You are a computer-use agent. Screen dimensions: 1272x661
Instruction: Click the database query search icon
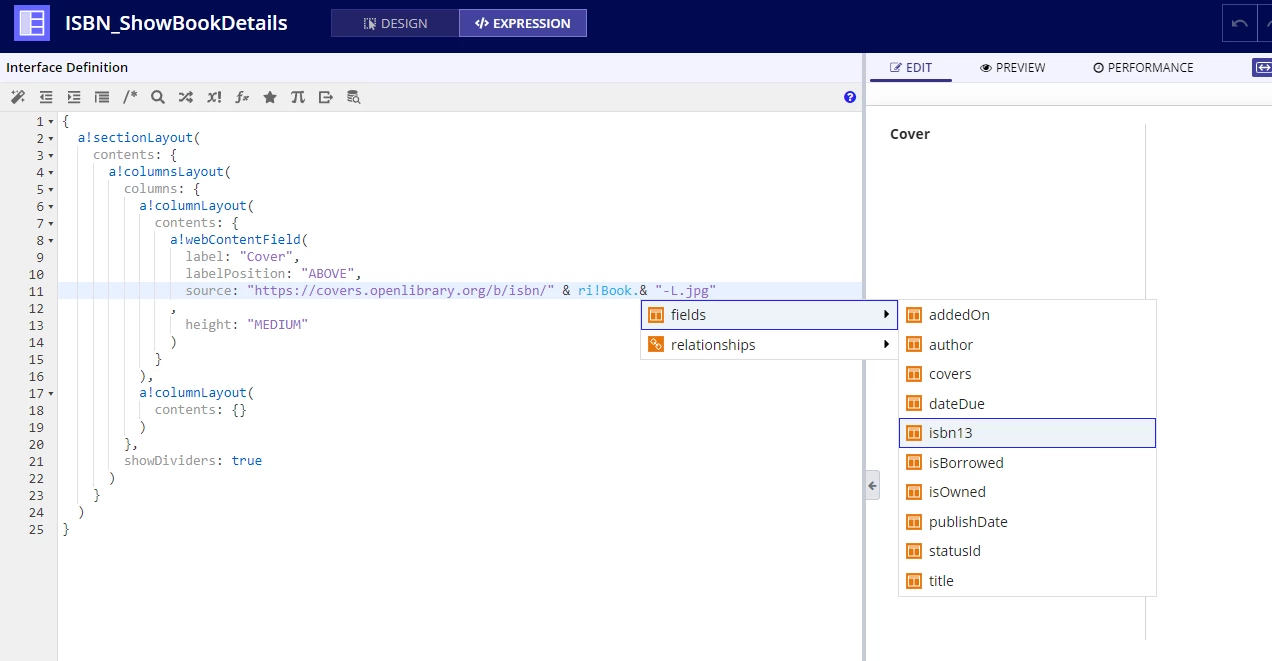pyautogui.click(x=354, y=97)
